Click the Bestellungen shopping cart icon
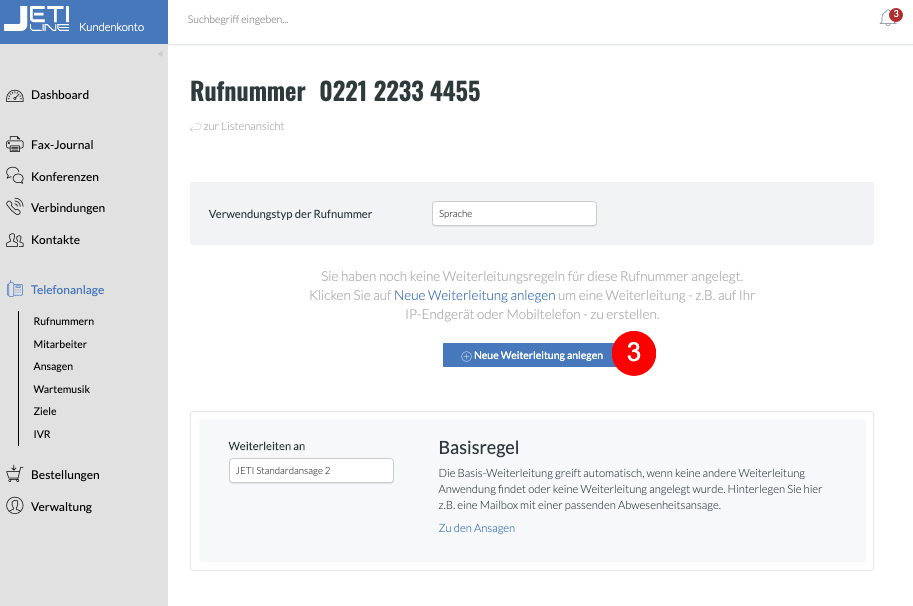The width and height of the screenshot is (913, 606). tap(14, 475)
